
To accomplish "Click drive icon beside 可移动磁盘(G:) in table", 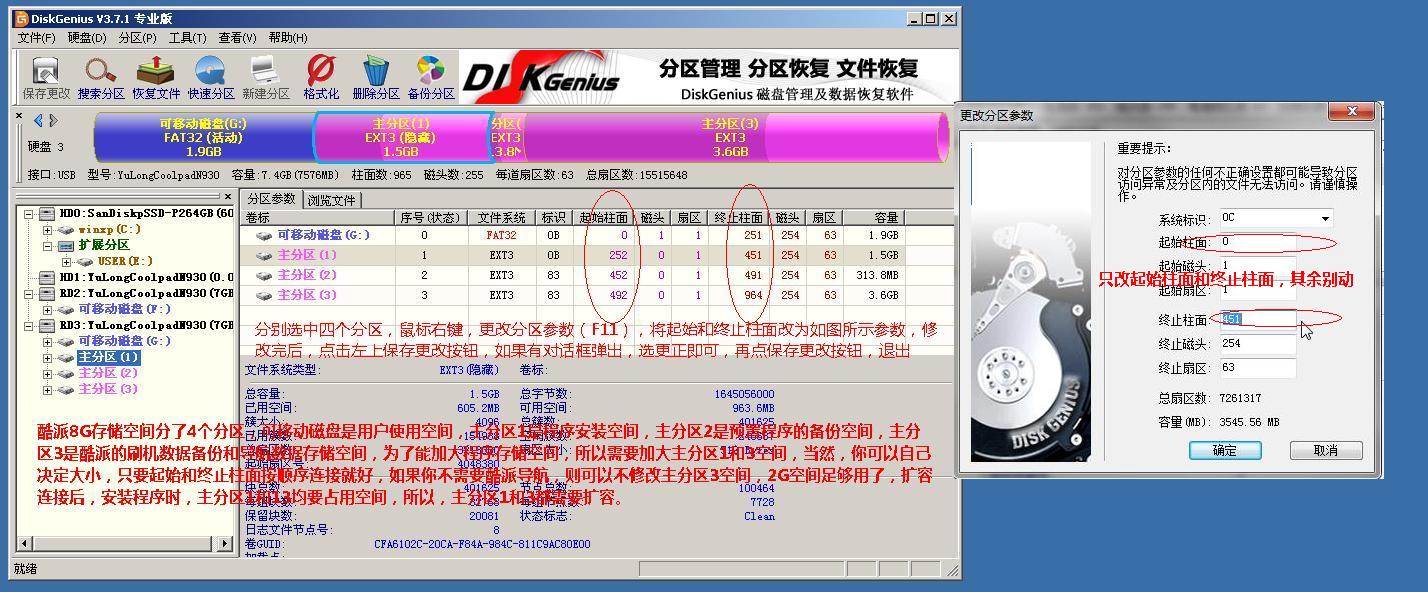I will click(x=264, y=236).
